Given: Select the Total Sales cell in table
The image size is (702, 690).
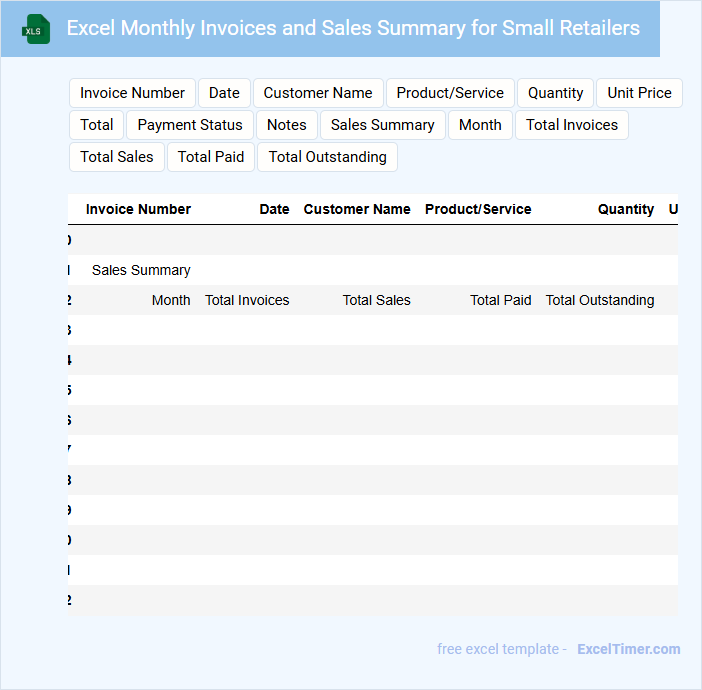Looking at the screenshot, I should (x=376, y=300).
